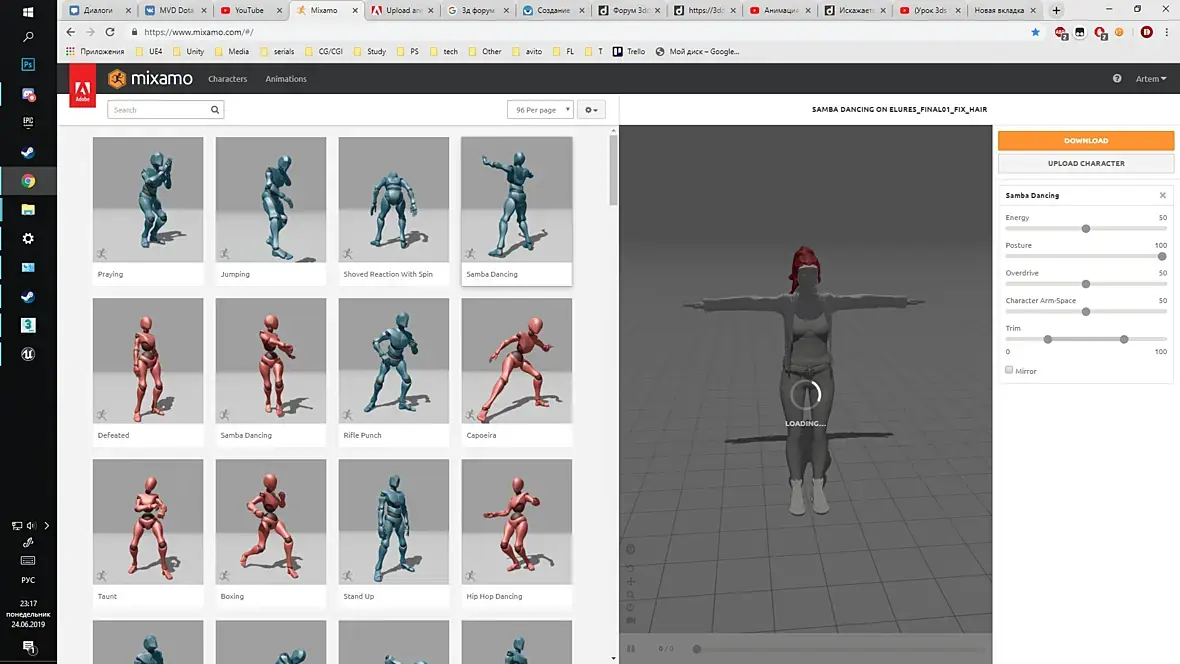Enable the Mirror checkbox
Screen dimensions: 1180x664
click(1009, 370)
